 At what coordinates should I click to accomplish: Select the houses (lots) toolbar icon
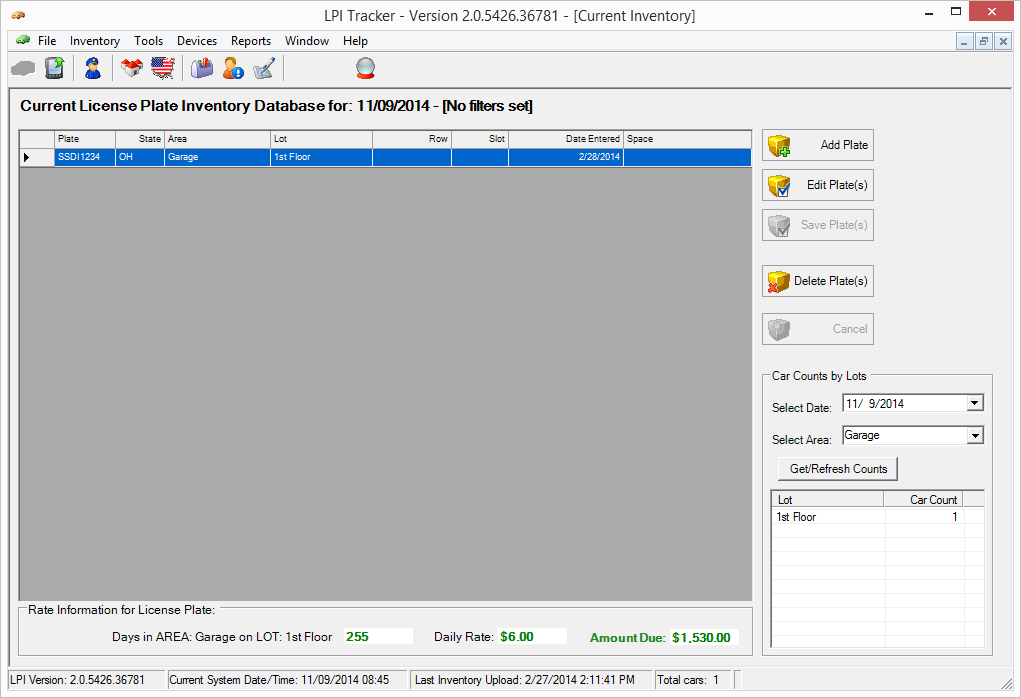(x=131, y=68)
